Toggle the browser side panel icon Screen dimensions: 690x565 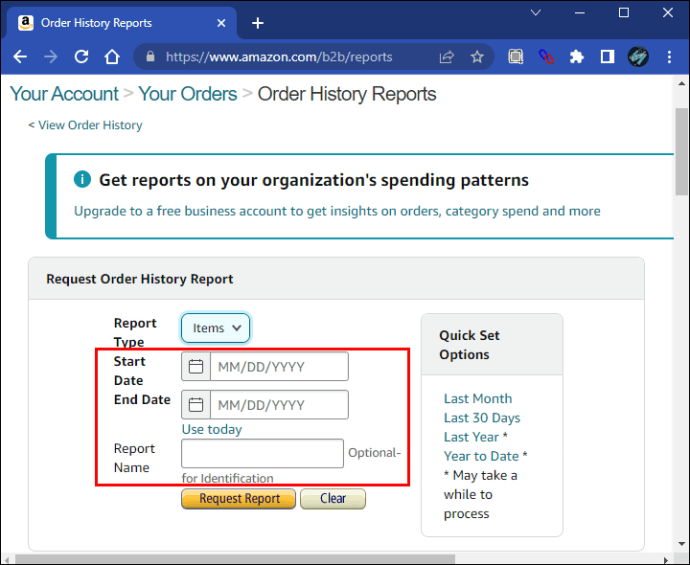pyautogui.click(x=607, y=57)
